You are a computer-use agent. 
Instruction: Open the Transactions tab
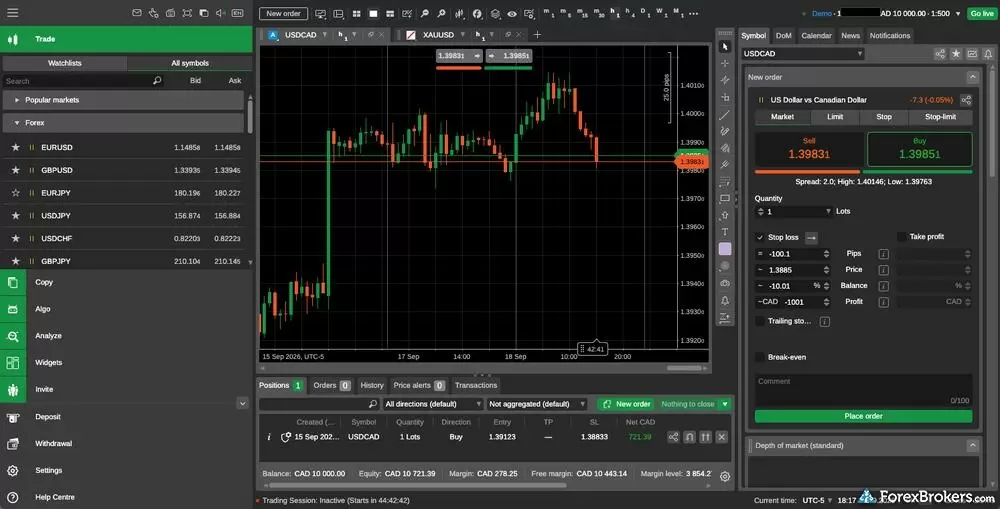[476, 385]
